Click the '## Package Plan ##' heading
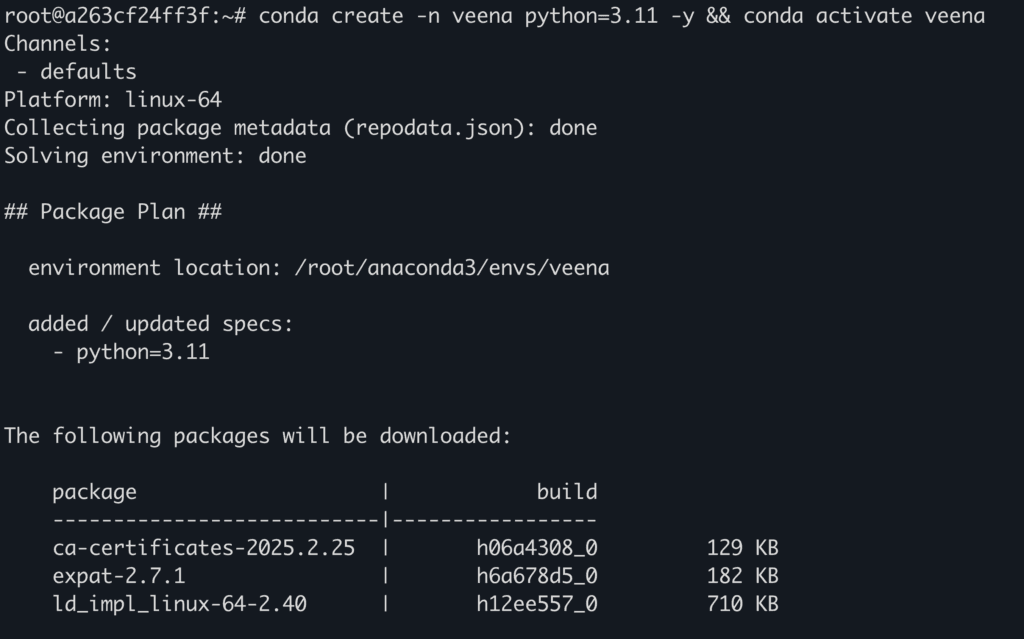1024x639 pixels. (113, 212)
